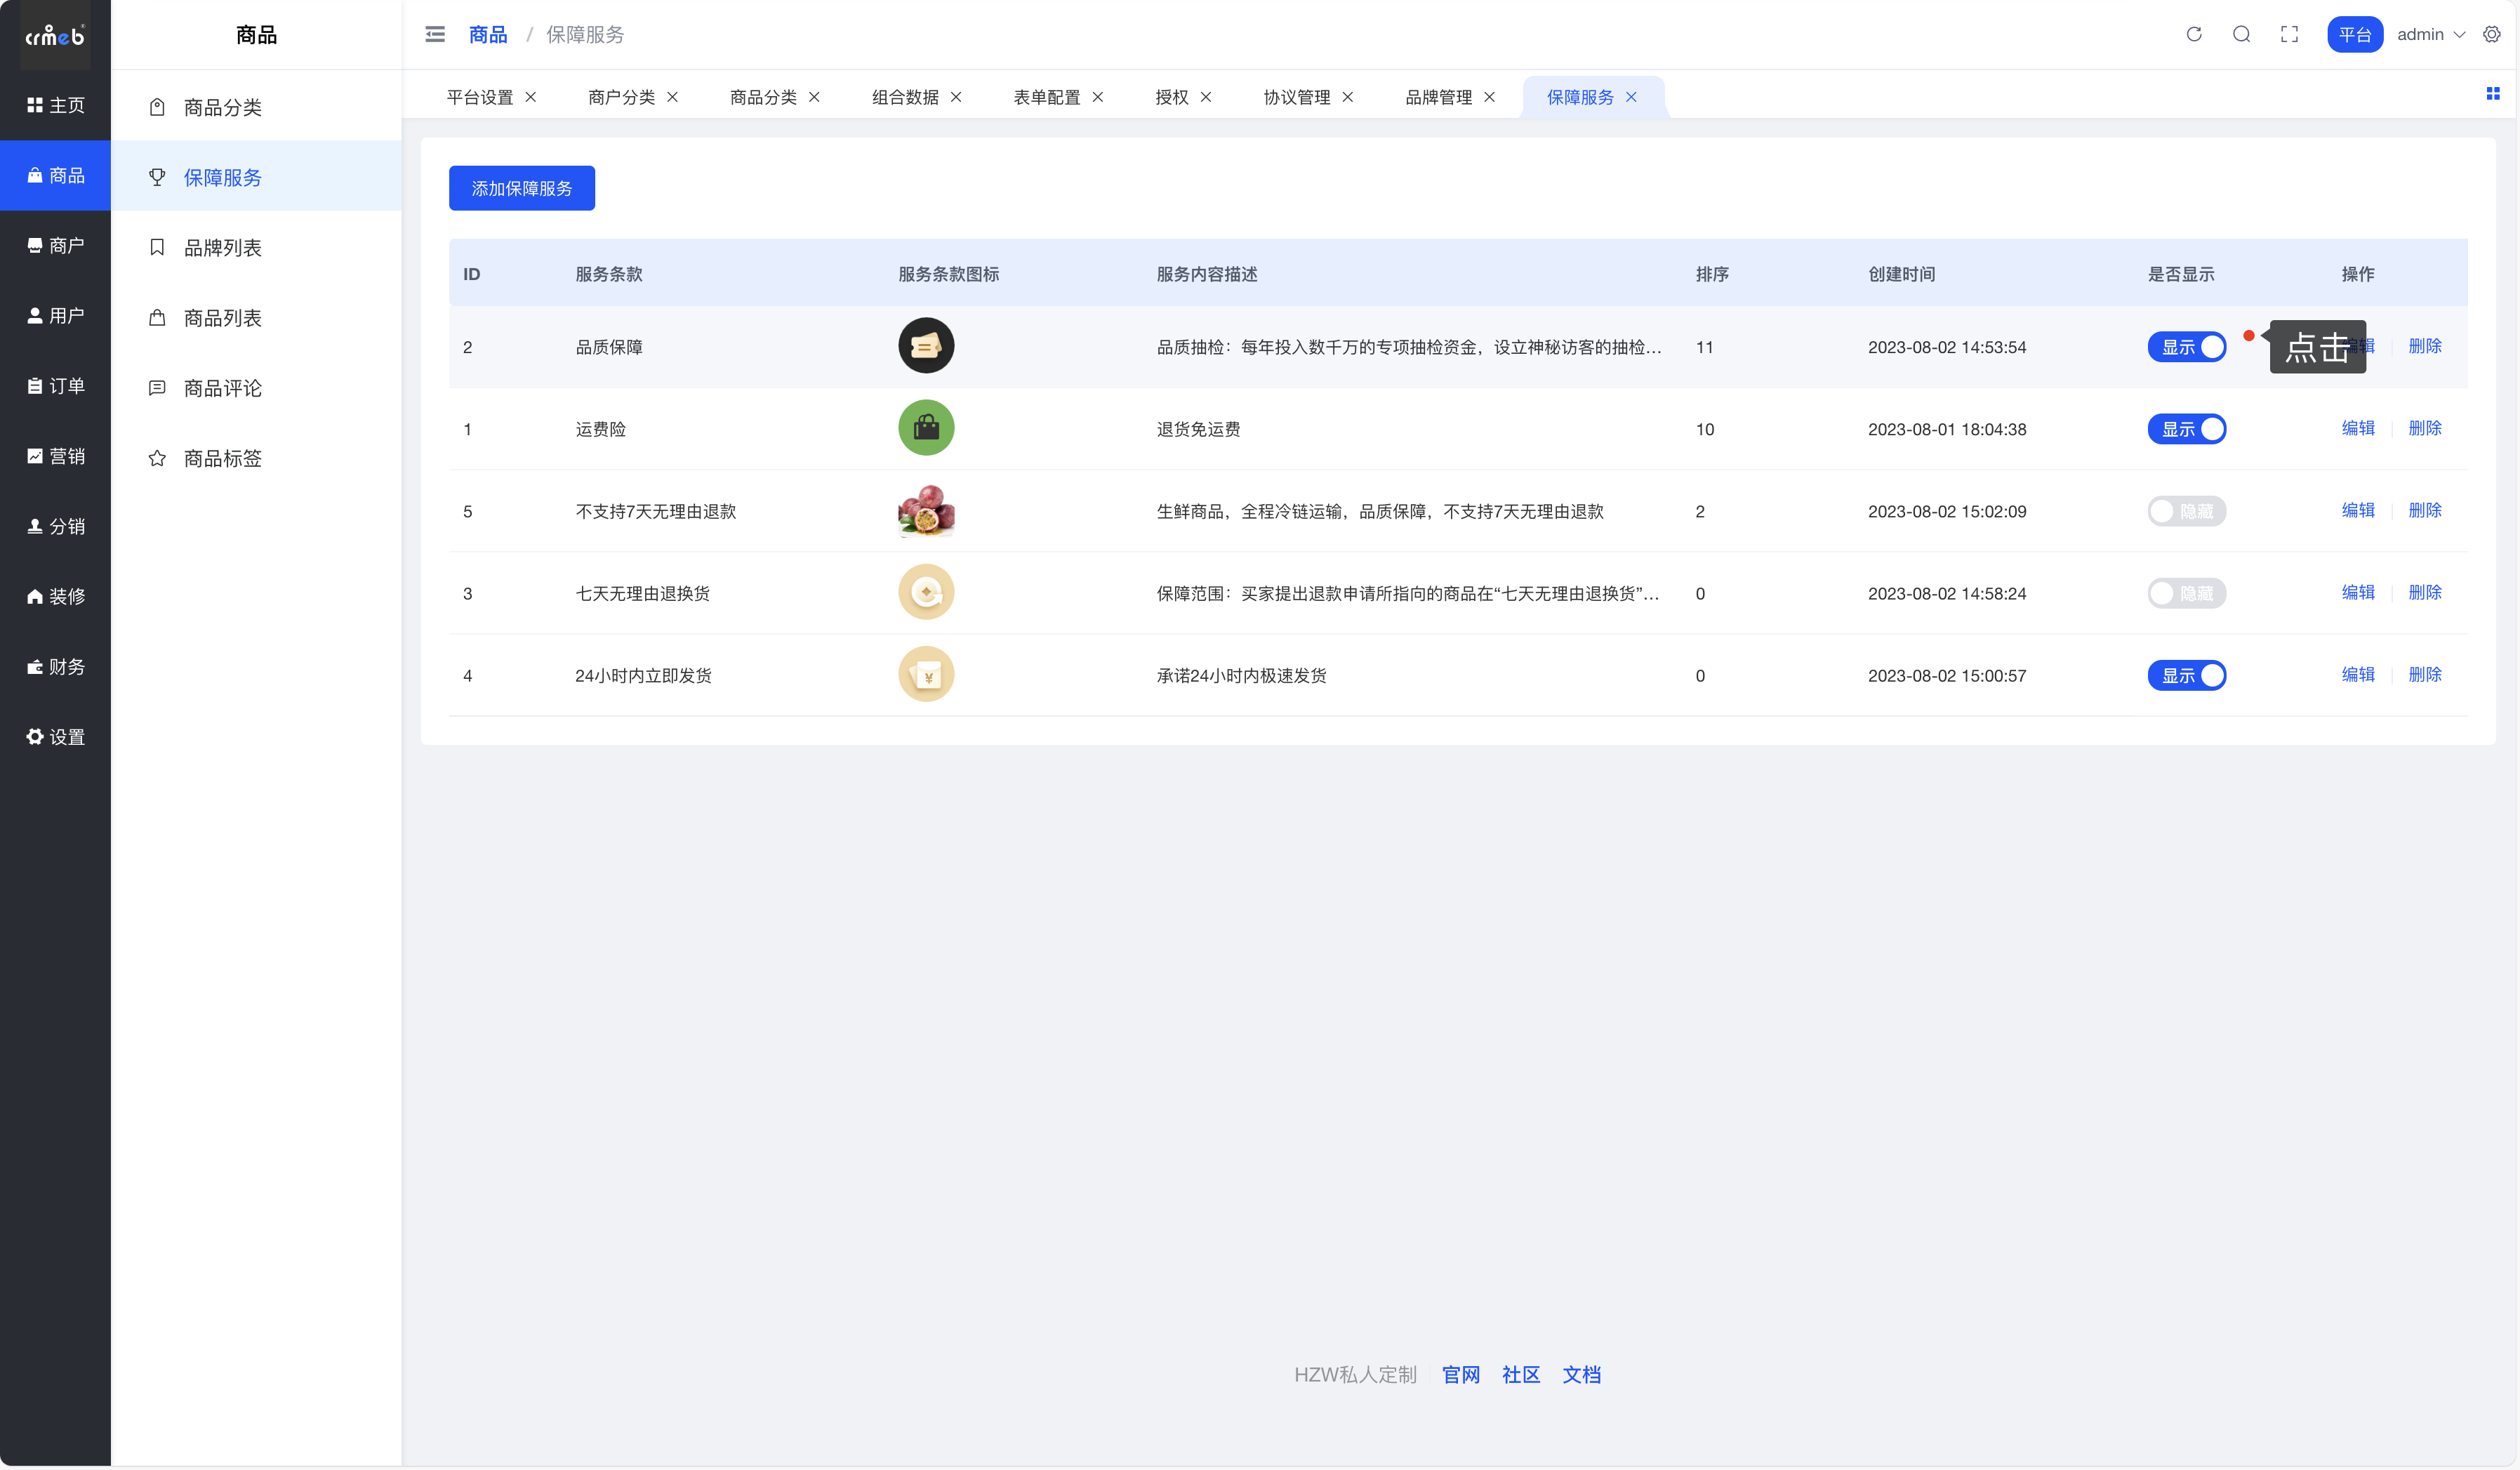The width and height of the screenshot is (2520, 1470).
Task: Select 商品列表 in the submenu
Action: 222,318
